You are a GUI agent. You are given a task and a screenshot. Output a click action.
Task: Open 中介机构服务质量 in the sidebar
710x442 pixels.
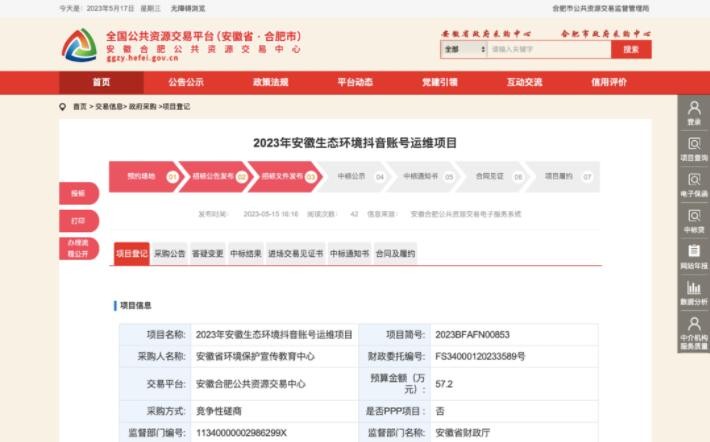point(694,333)
